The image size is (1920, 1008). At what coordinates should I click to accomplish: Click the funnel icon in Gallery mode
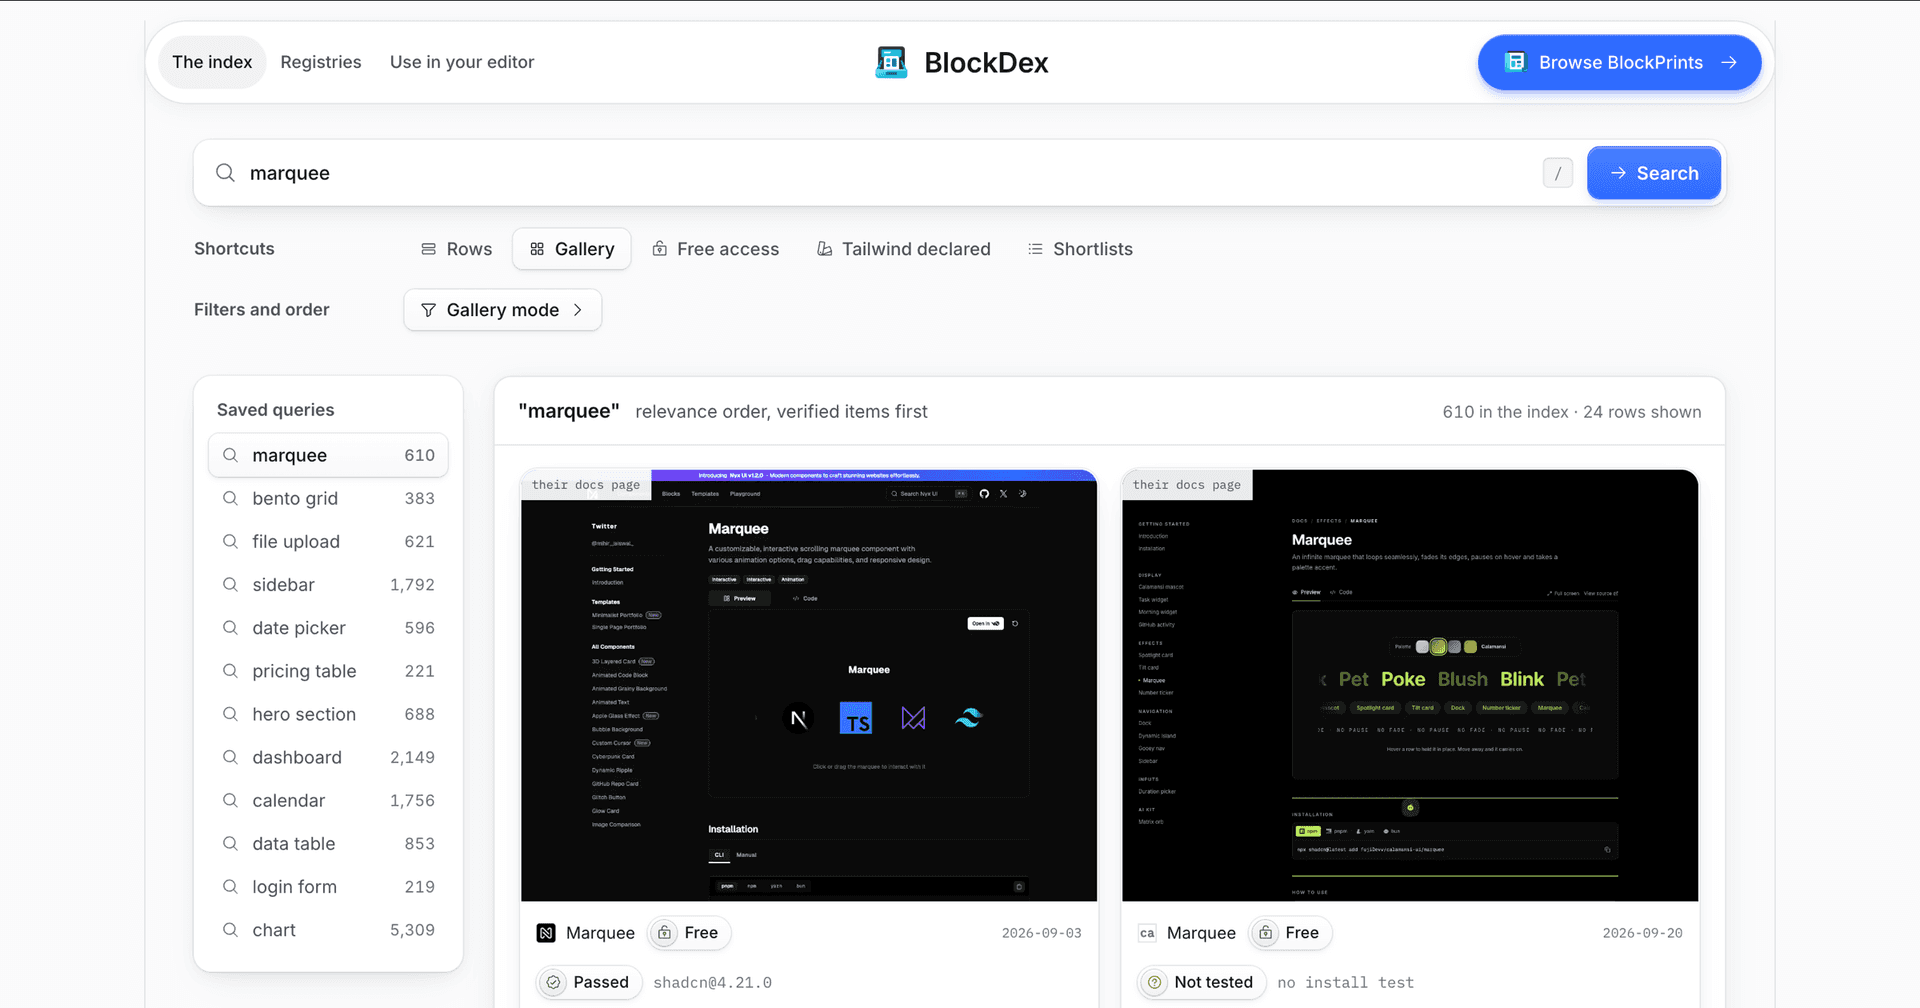point(428,310)
